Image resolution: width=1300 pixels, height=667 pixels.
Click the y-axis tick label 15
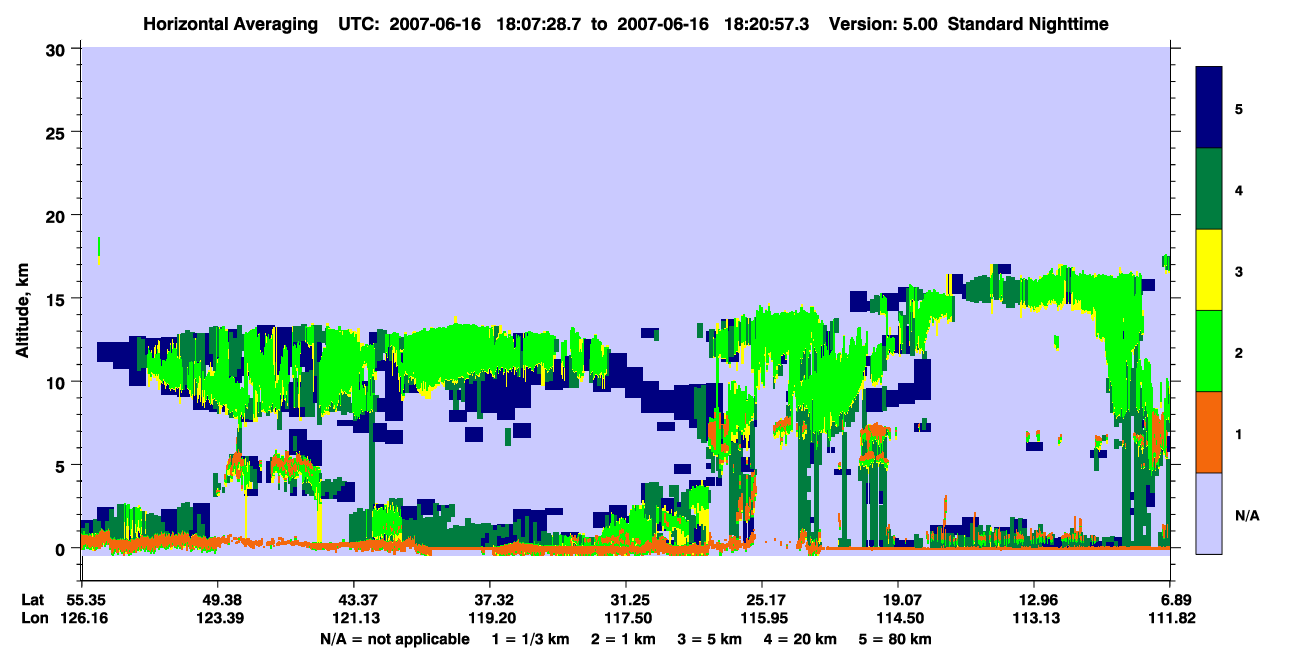coord(58,298)
